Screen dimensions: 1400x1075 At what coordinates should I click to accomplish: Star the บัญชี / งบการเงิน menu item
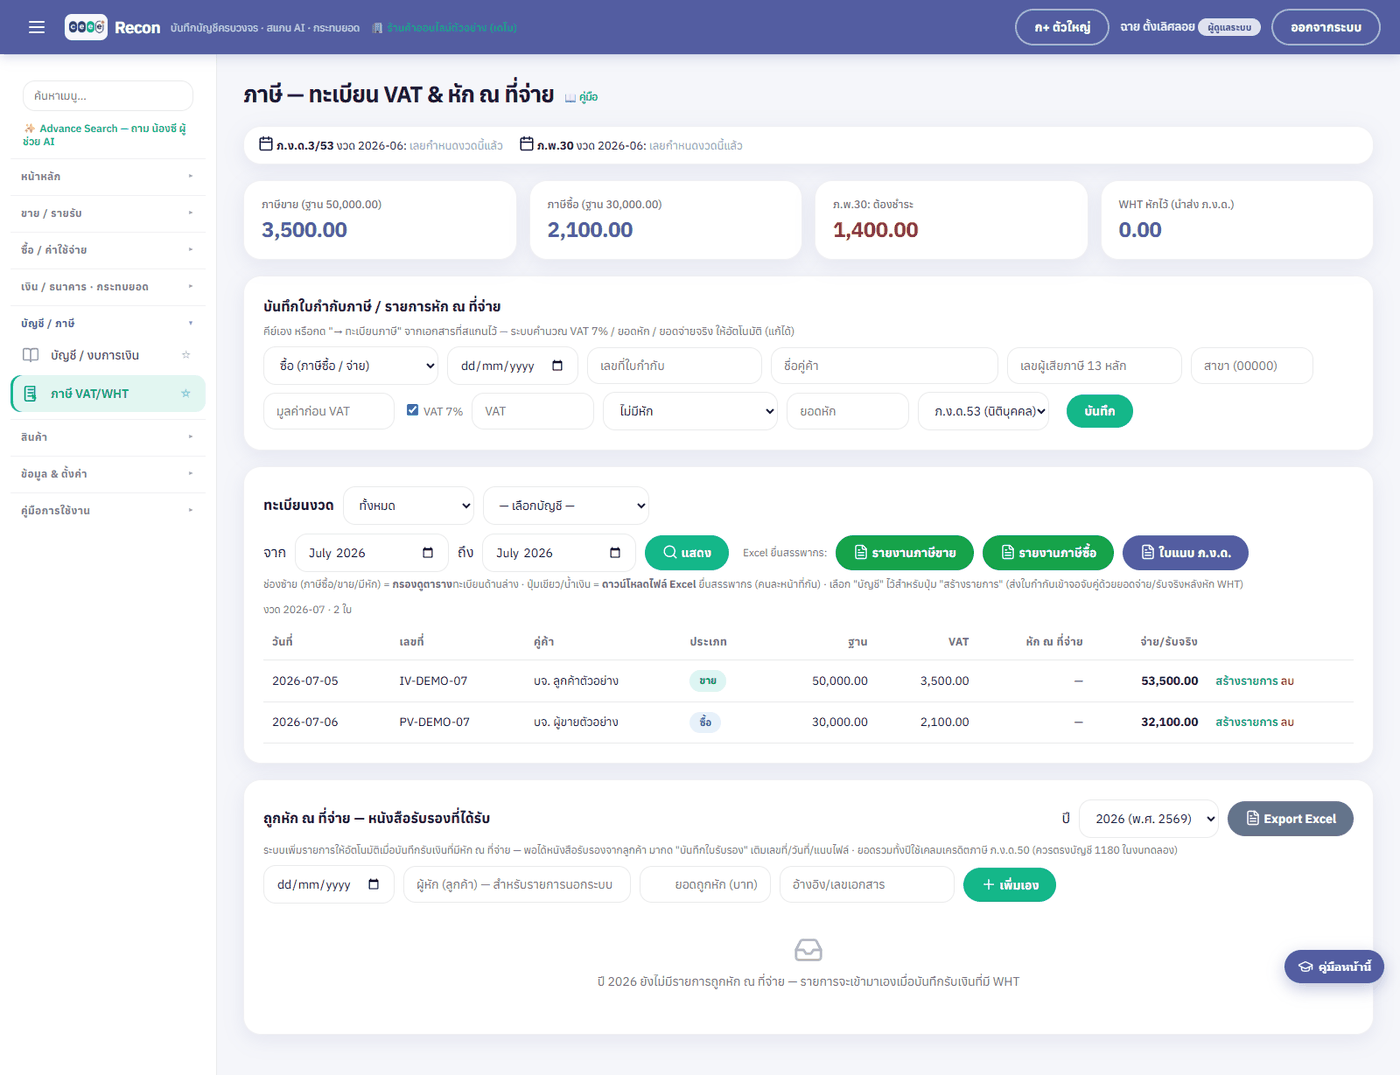(x=186, y=355)
